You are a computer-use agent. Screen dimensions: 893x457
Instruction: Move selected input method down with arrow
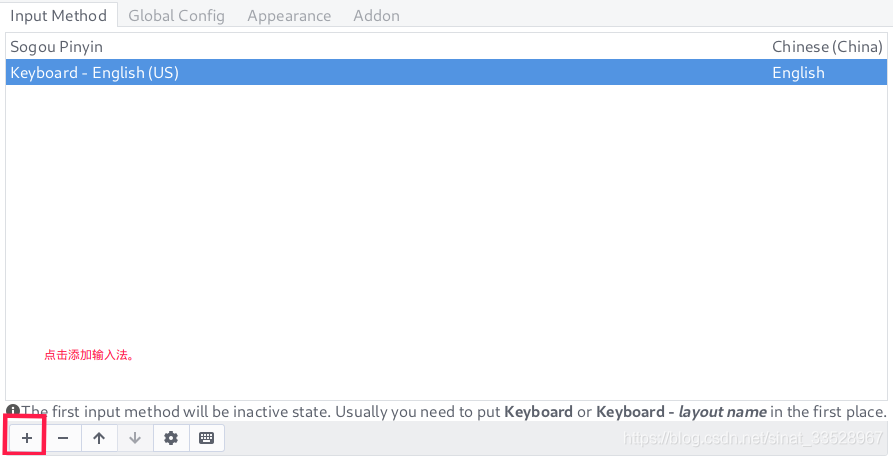pos(135,438)
